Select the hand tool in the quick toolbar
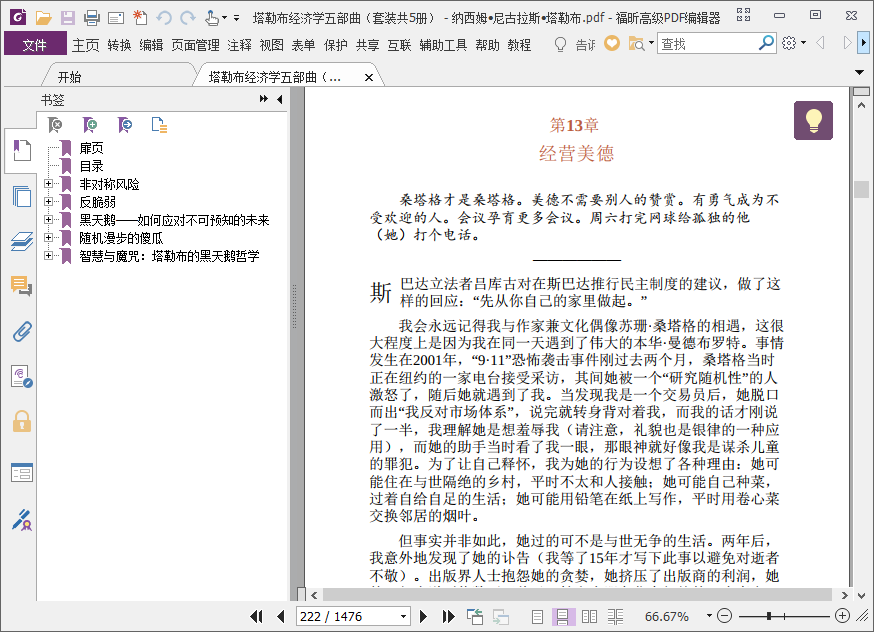This screenshot has height=632, width=874. [x=212, y=18]
